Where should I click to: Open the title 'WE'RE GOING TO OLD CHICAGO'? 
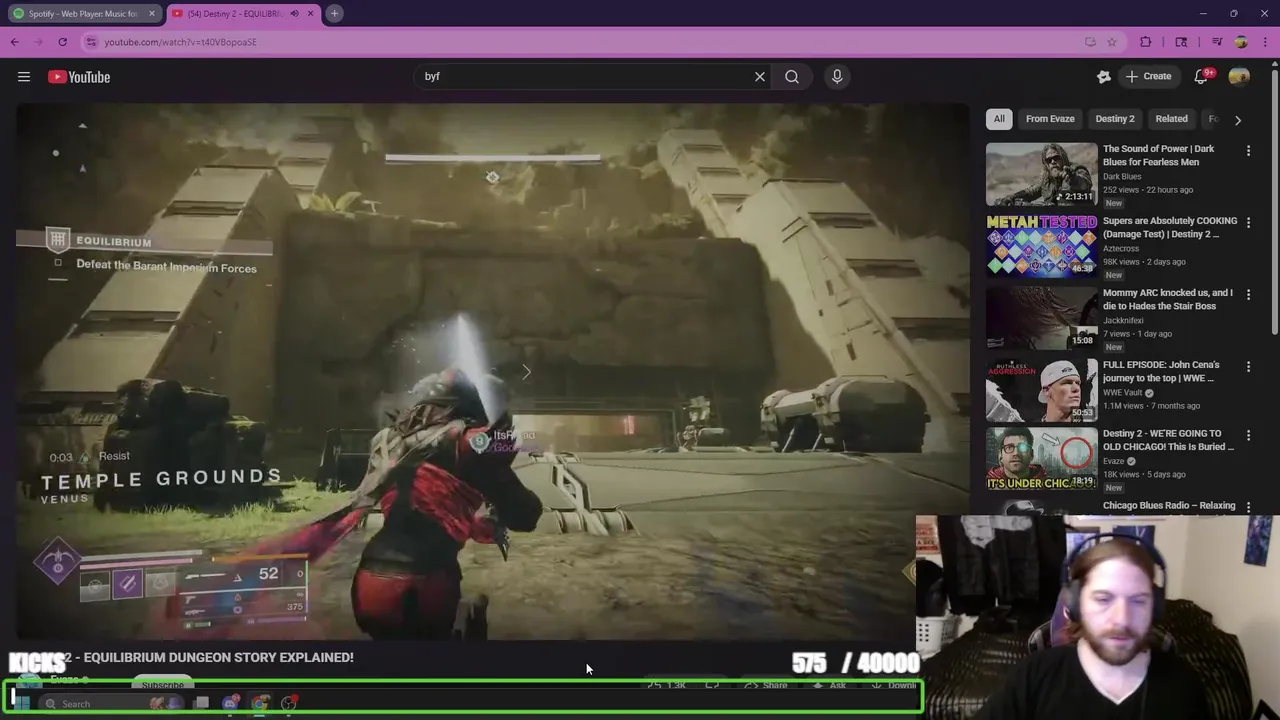[1168, 440]
